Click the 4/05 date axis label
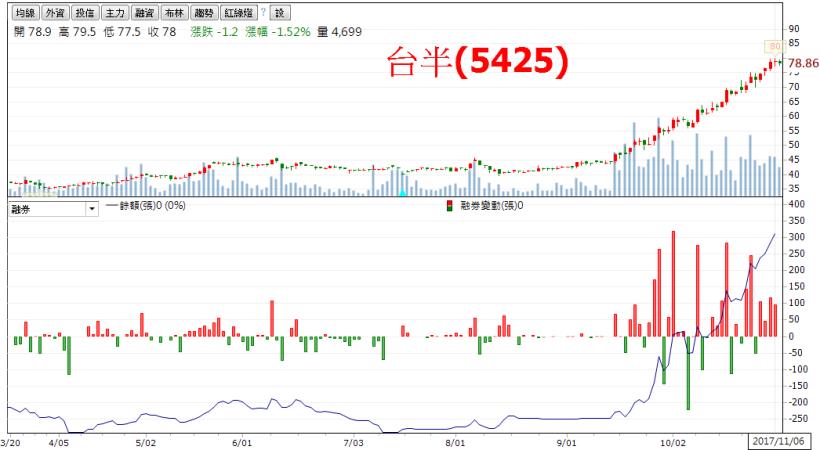This screenshot has width=820, height=450. click(x=58, y=443)
